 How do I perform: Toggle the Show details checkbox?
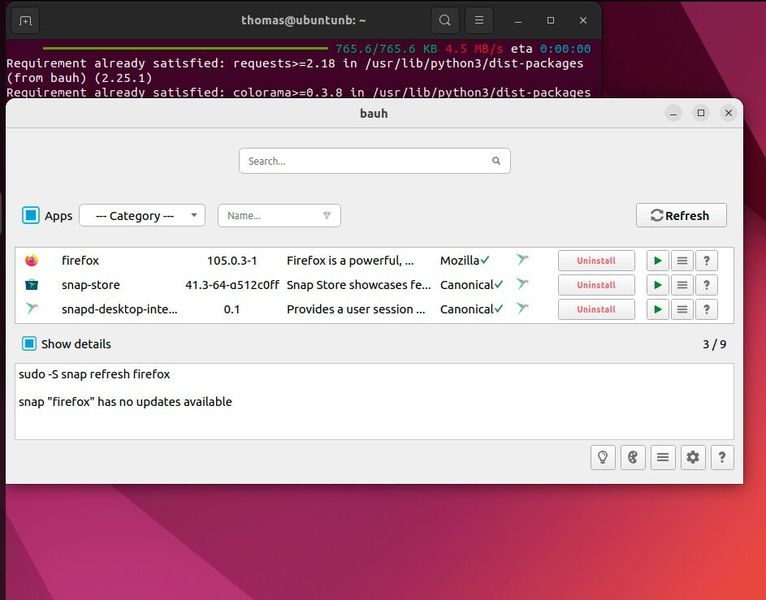point(29,344)
